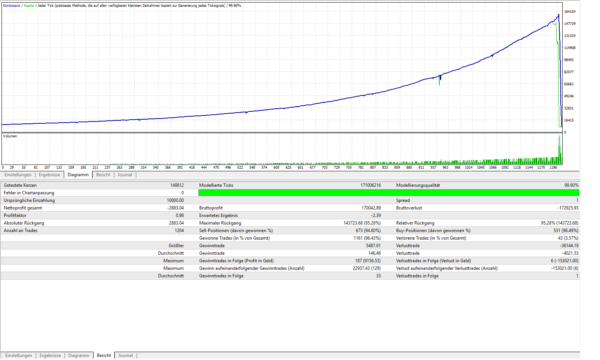Viewport: 600px width, 360px height.
Task: Select the active Bericht tab below the report
Action: 104,355
